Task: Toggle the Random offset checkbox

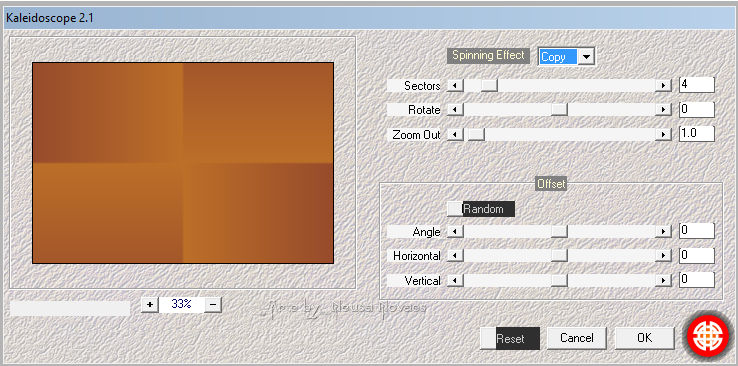Action: (x=455, y=209)
